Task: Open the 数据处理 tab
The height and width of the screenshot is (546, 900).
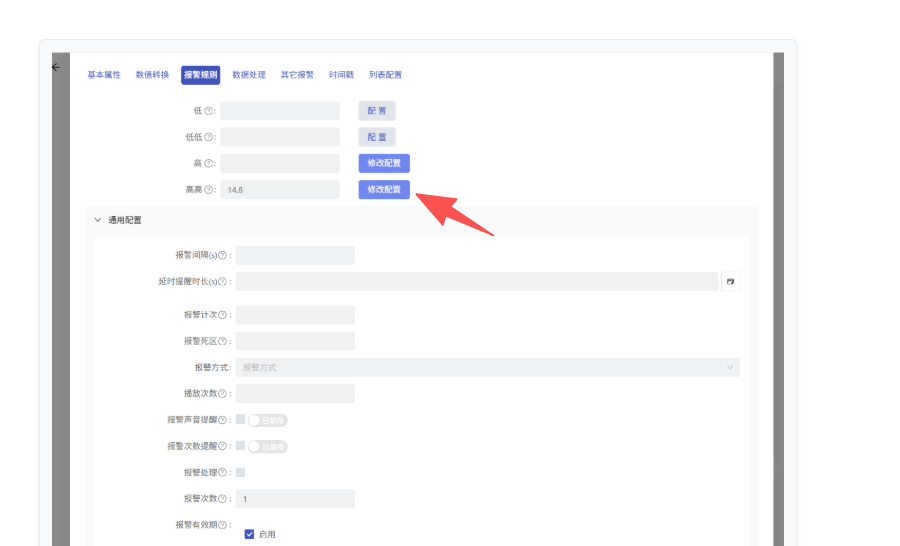Action: pos(249,75)
